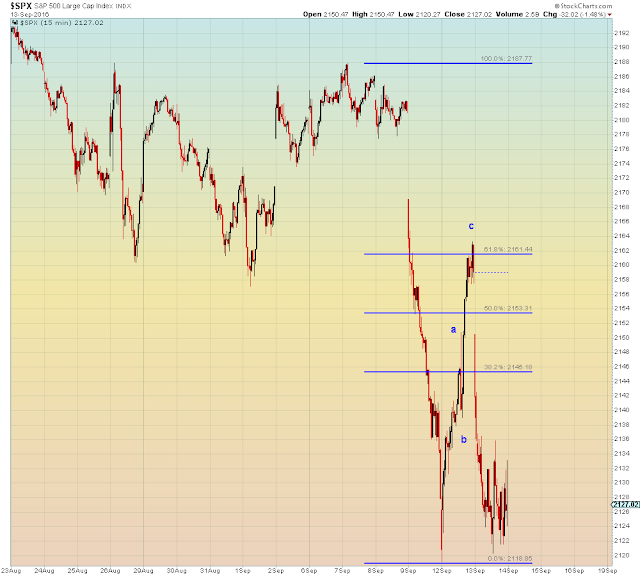
Task: Click the small chart icon before $SPX legend
Action: tap(15, 23)
